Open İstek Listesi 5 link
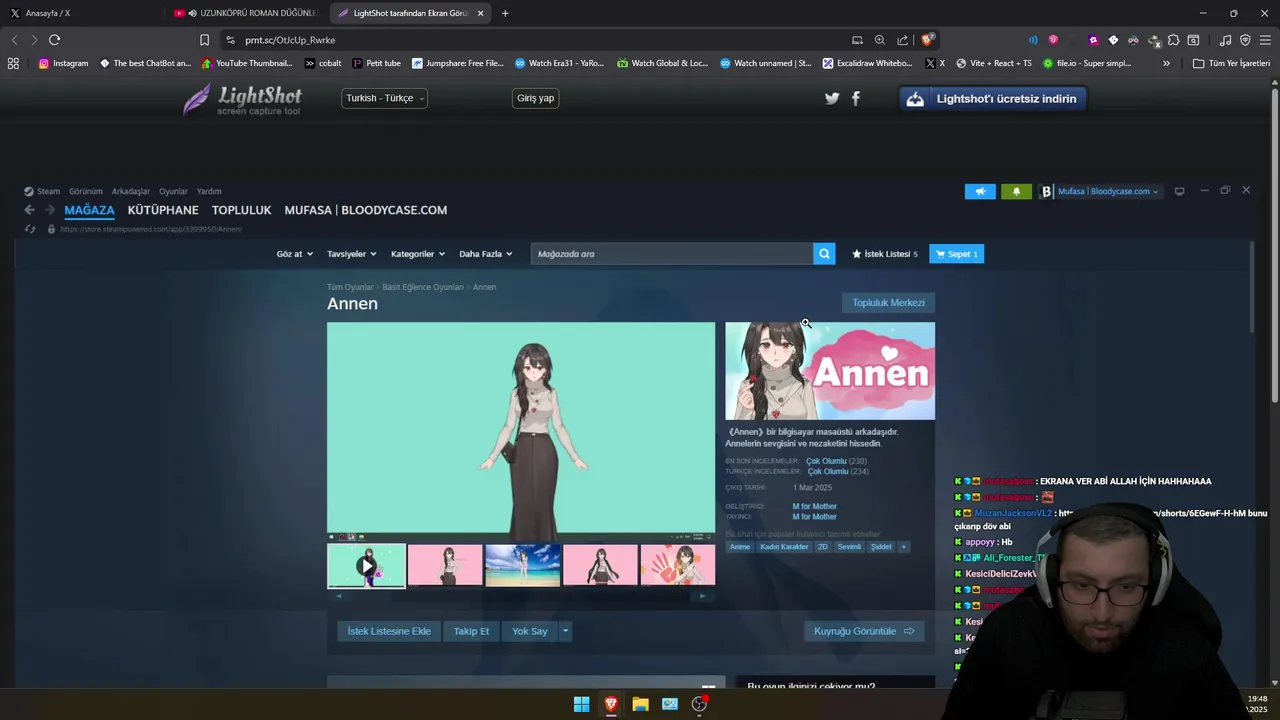This screenshot has width=1280, height=720. [x=885, y=254]
